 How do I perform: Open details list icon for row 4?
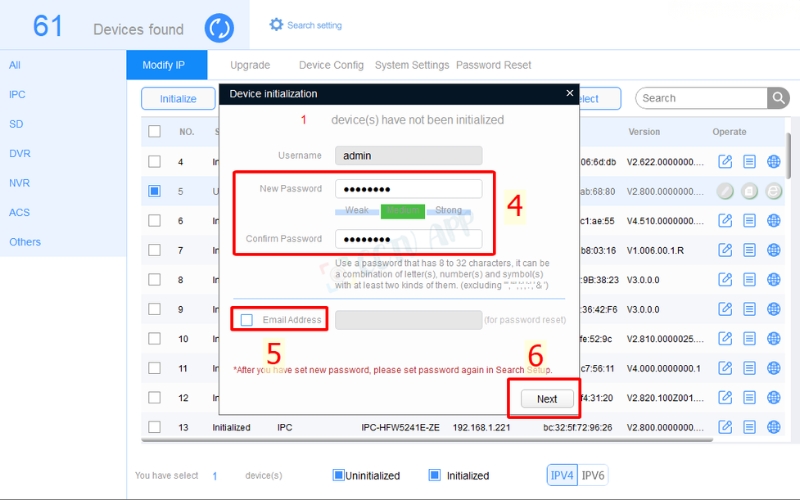(749, 162)
